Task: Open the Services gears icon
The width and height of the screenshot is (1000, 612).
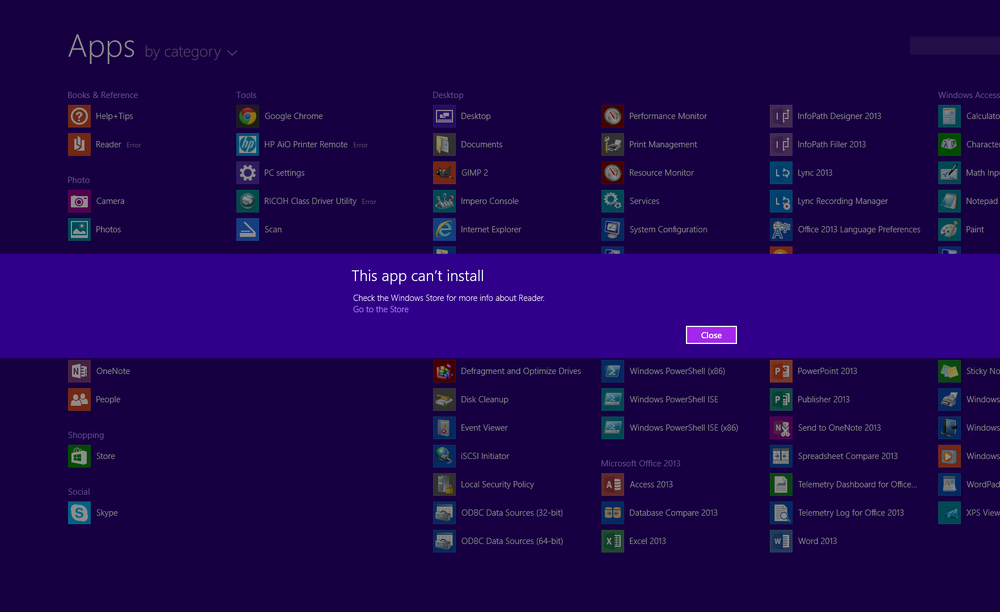Action: pyautogui.click(x=612, y=201)
